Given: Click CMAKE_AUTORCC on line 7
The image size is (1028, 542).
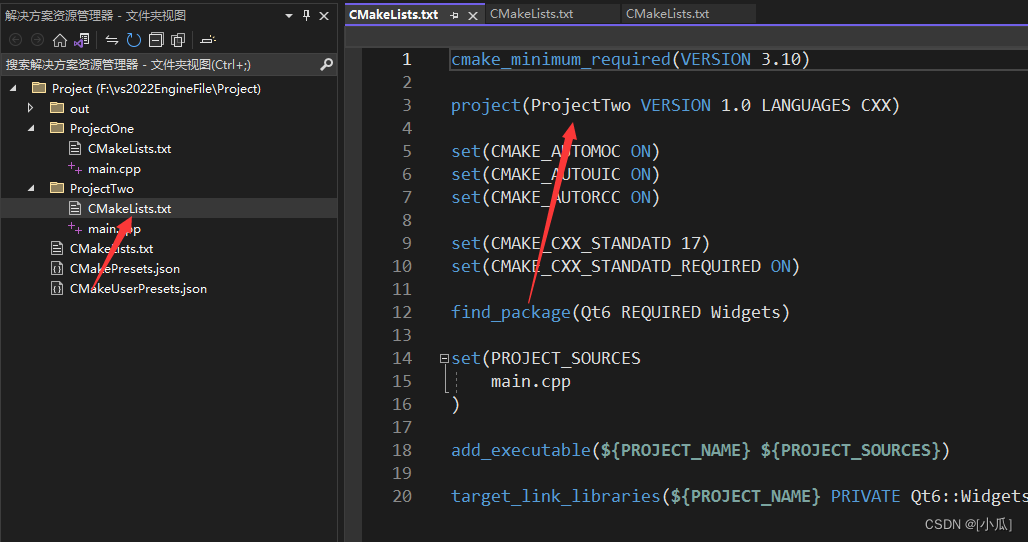Looking at the screenshot, I should click(555, 197).
